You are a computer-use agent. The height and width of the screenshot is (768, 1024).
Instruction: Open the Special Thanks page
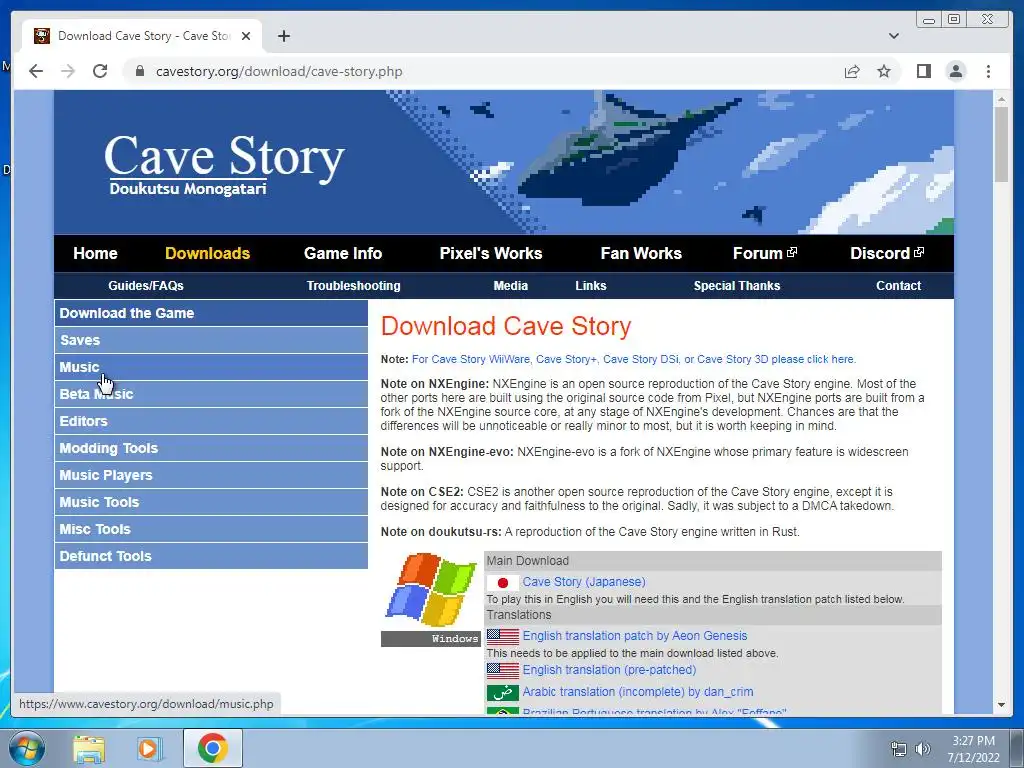[x=737, y=285]
